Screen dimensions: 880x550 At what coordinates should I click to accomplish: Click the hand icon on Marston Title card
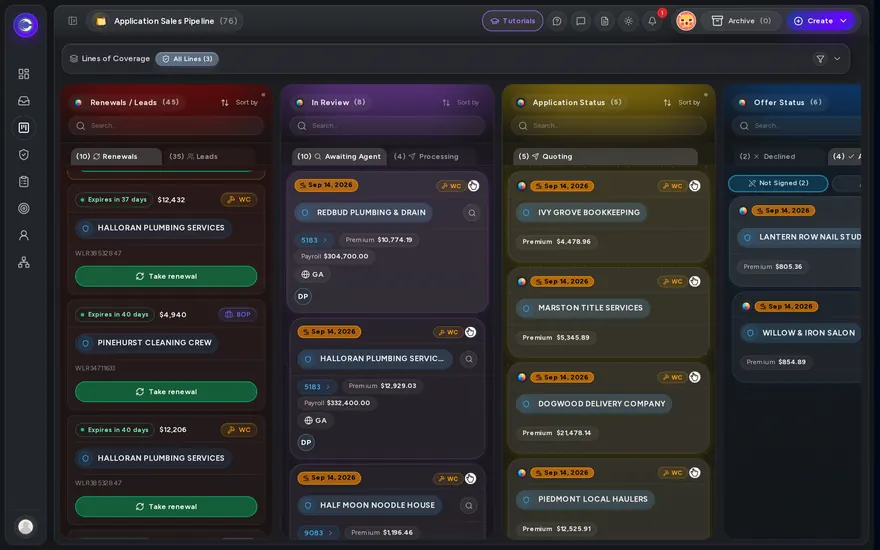(x=695, y=281)
